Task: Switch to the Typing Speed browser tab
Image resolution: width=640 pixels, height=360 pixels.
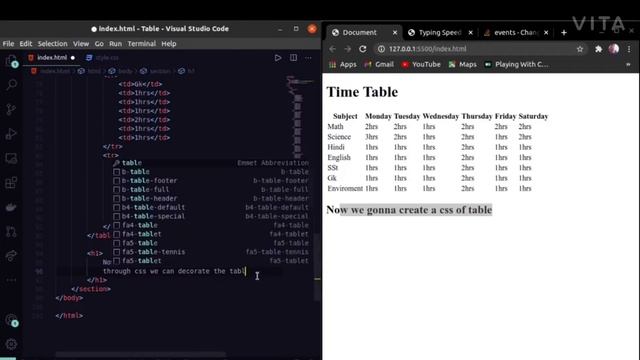Action: tap(440, 33)
